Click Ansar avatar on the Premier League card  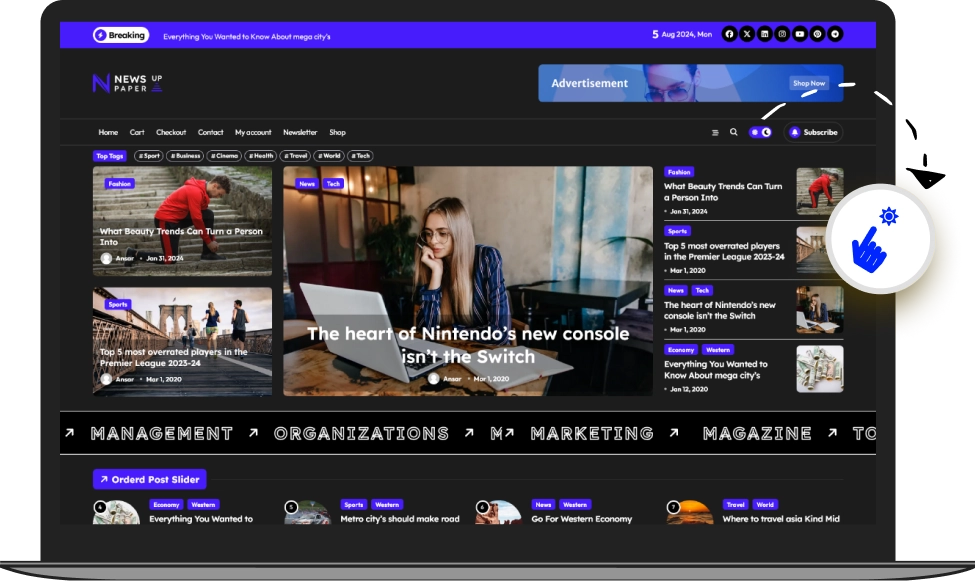coord(106,379)
